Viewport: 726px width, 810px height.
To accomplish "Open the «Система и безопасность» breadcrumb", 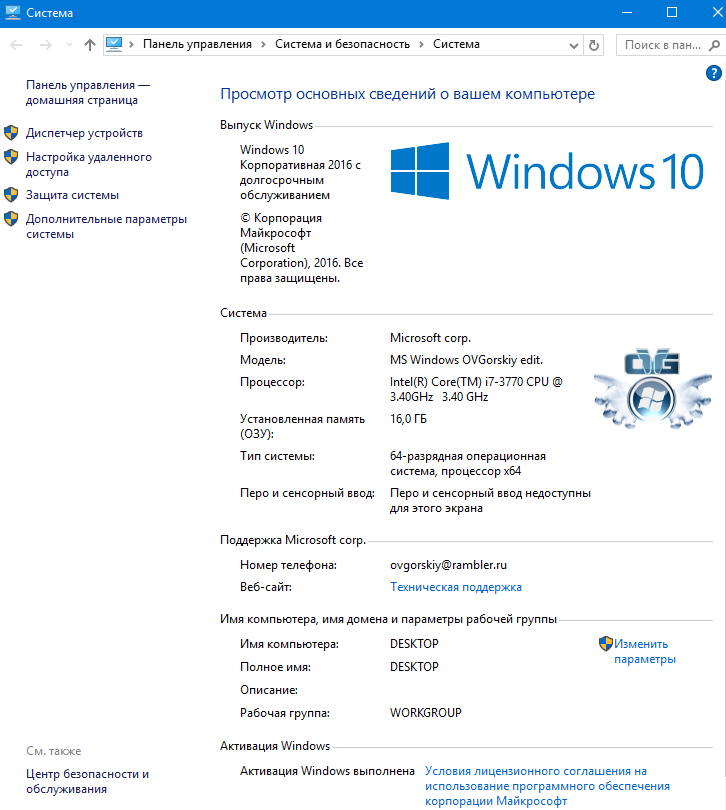I will click(x=342, y=44).
